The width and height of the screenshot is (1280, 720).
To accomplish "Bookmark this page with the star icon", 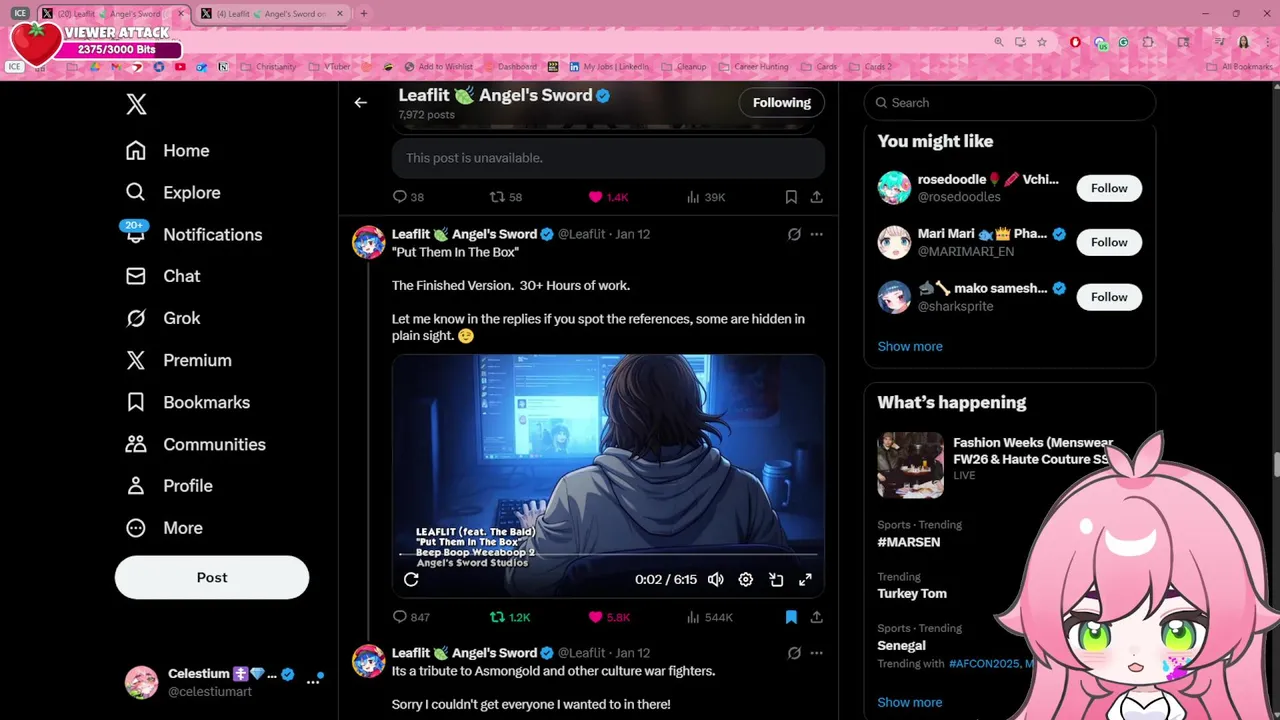I will (1042, 42).
